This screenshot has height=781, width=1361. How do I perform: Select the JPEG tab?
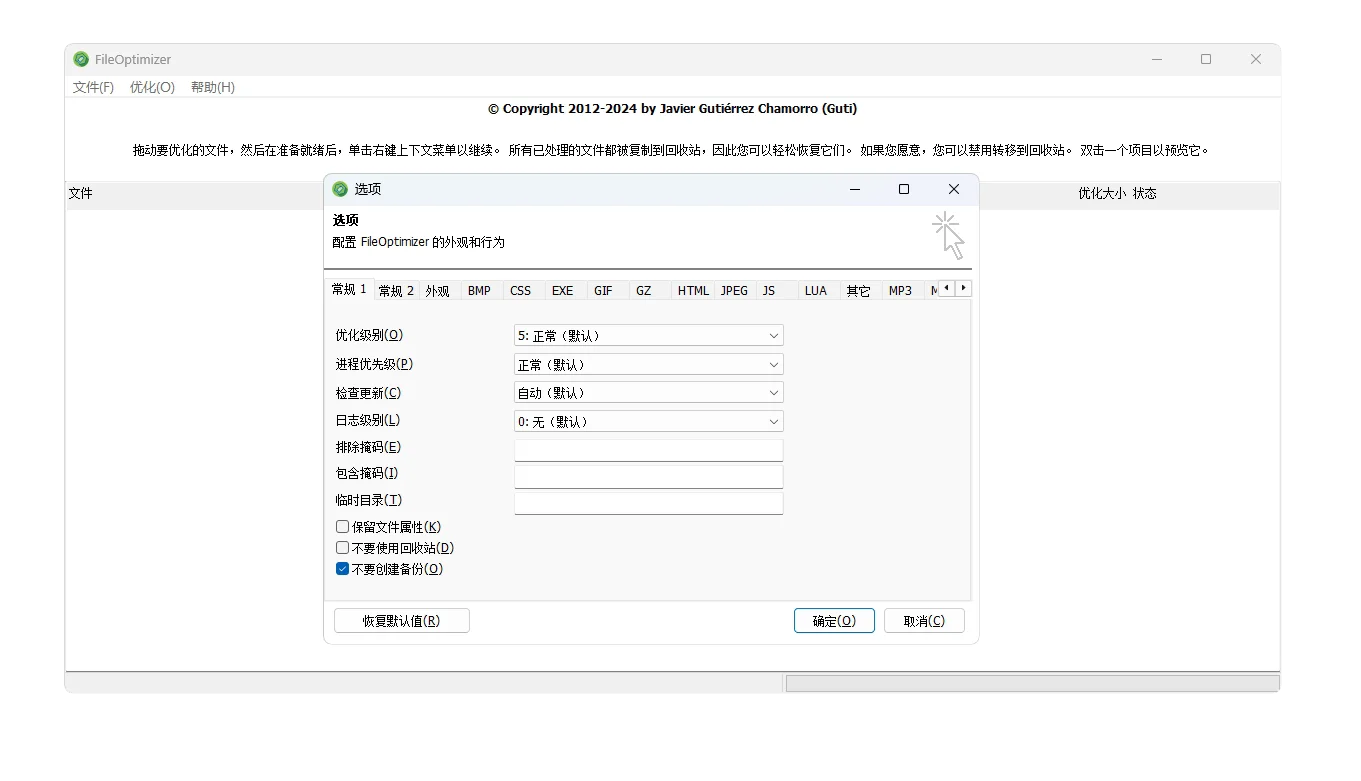click(735, 291)
